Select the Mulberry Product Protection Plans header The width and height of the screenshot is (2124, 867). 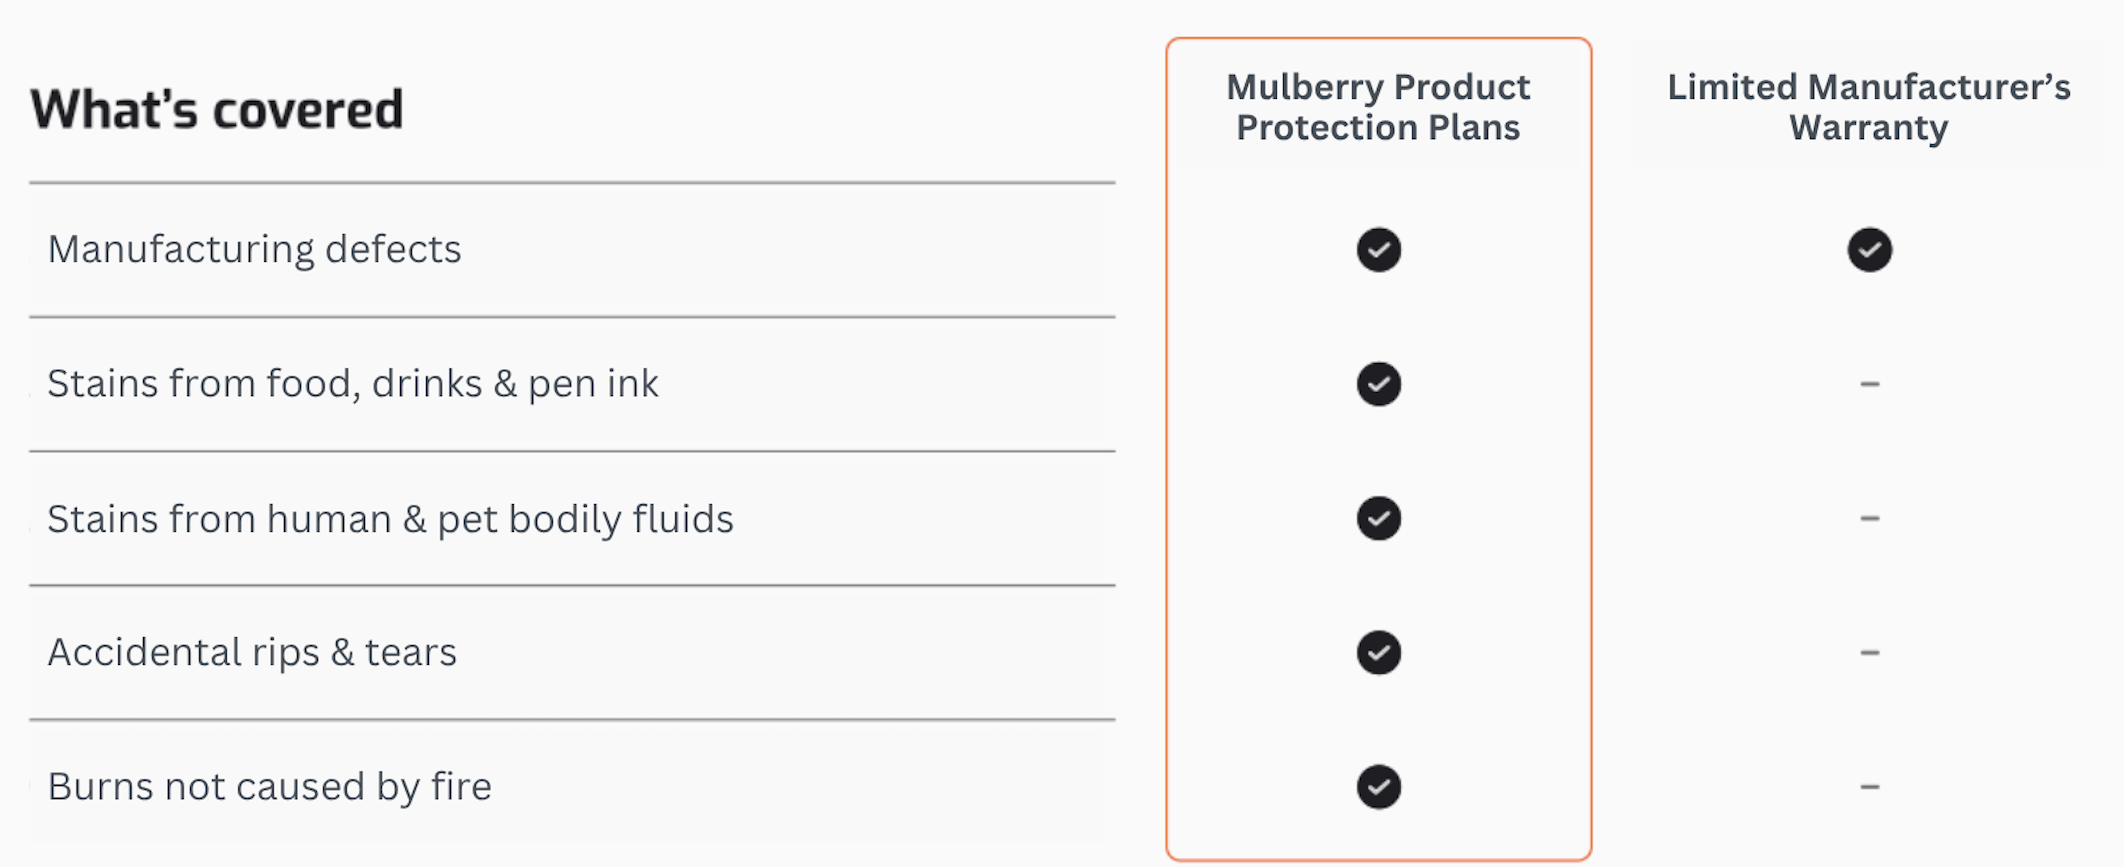pyautogui.click(x=1378, y=107)
